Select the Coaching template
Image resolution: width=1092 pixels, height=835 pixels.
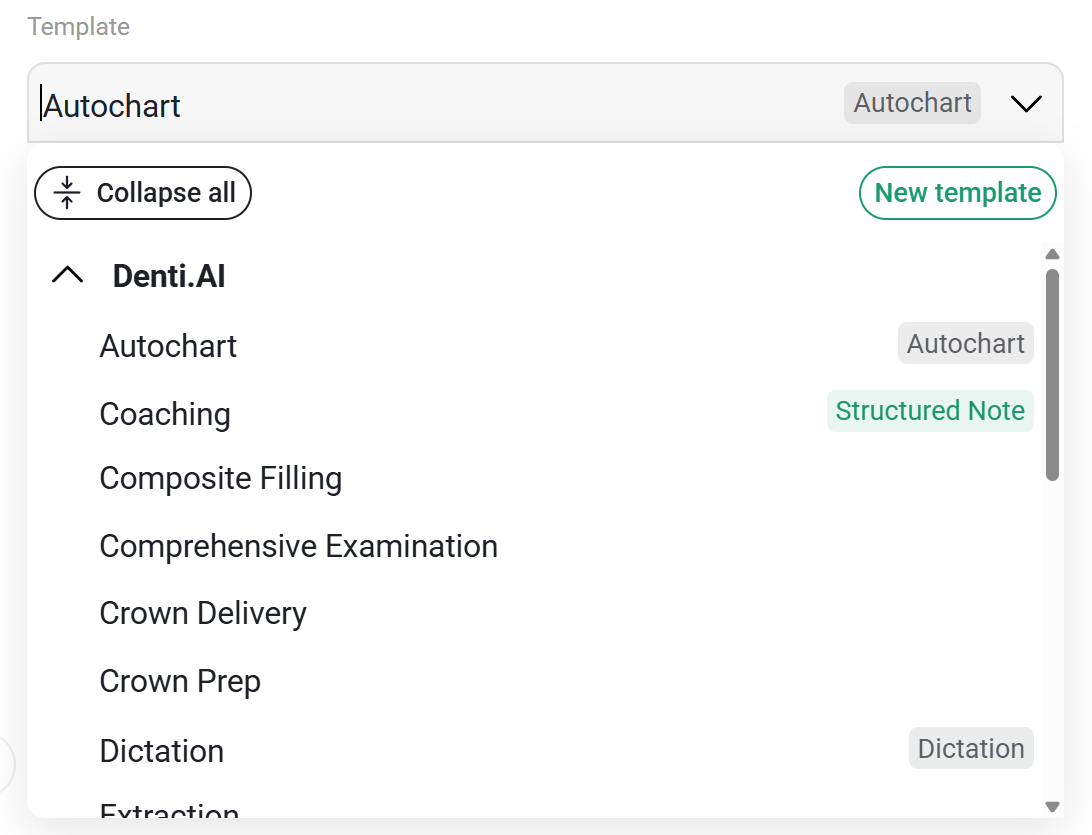click(534, 413)
